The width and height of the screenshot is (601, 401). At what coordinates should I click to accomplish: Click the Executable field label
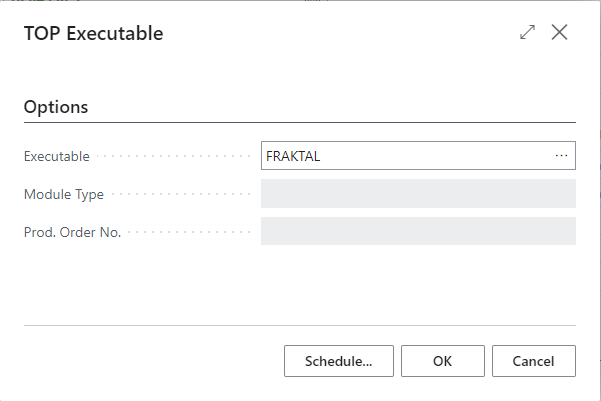click(x=56, y=156)
